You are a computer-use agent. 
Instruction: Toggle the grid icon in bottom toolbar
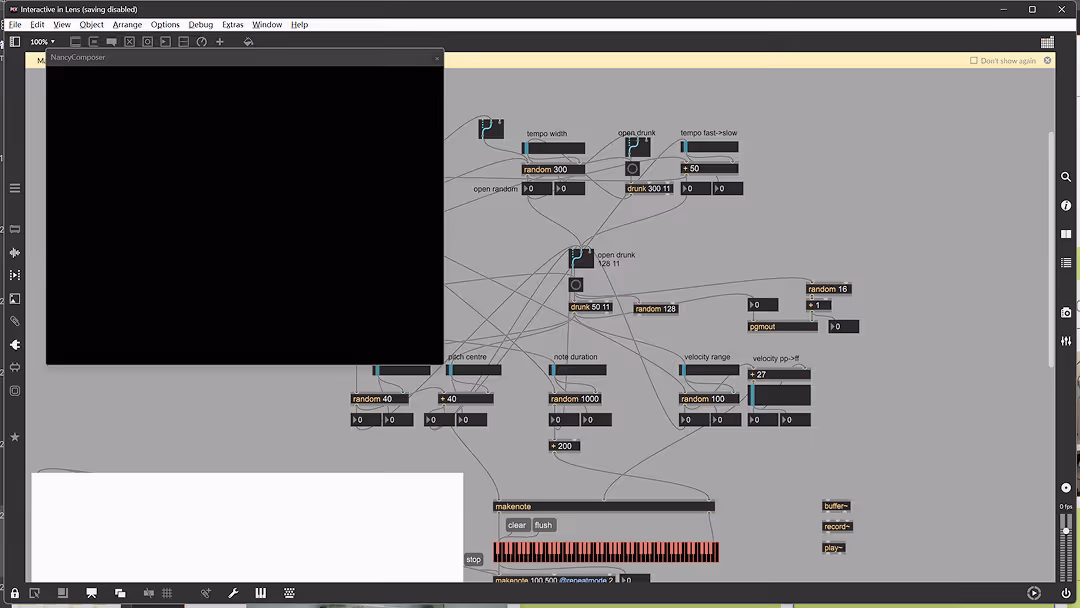pos(166,593)
